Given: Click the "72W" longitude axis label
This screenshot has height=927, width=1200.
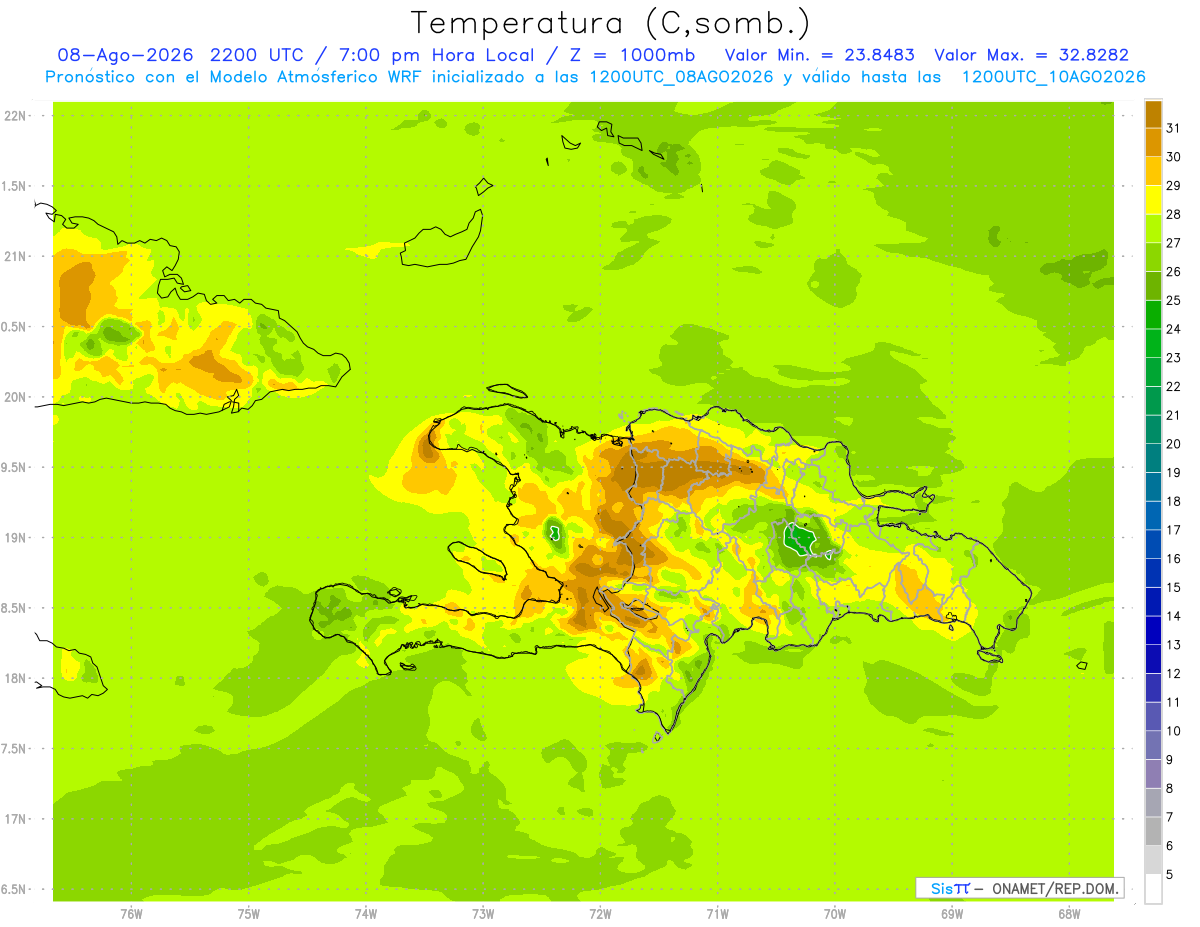Looking at the screenshot, I should [x=600, y=914].
